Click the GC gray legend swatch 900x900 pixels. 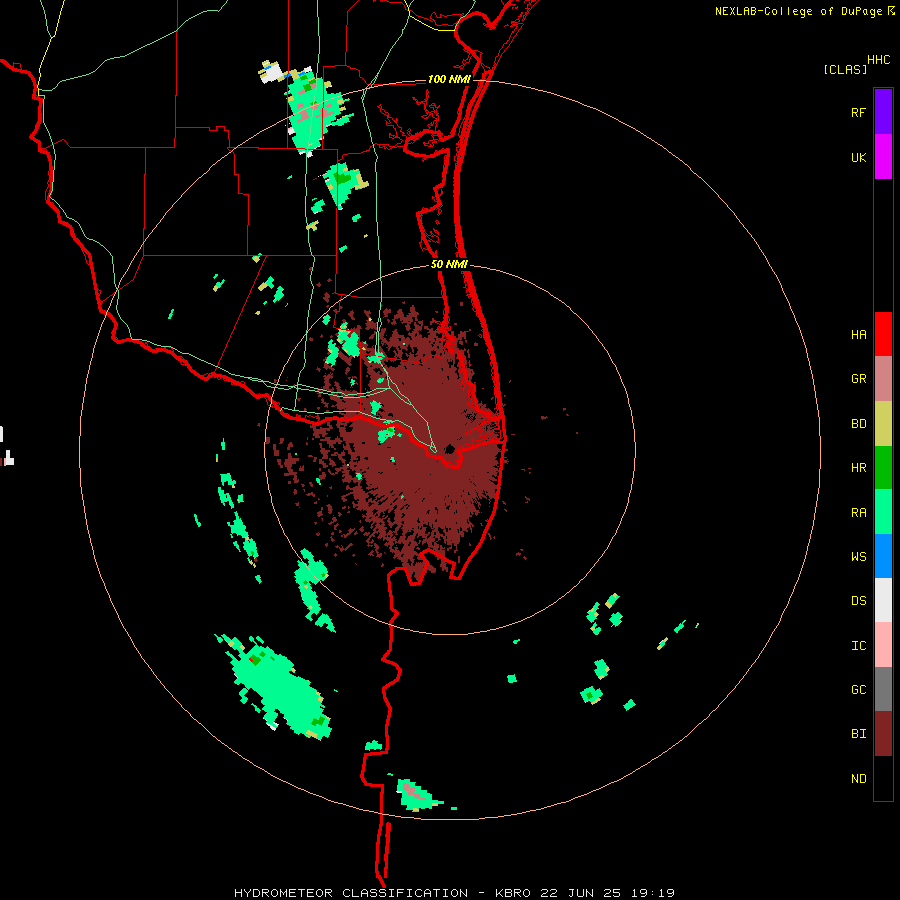883,689
